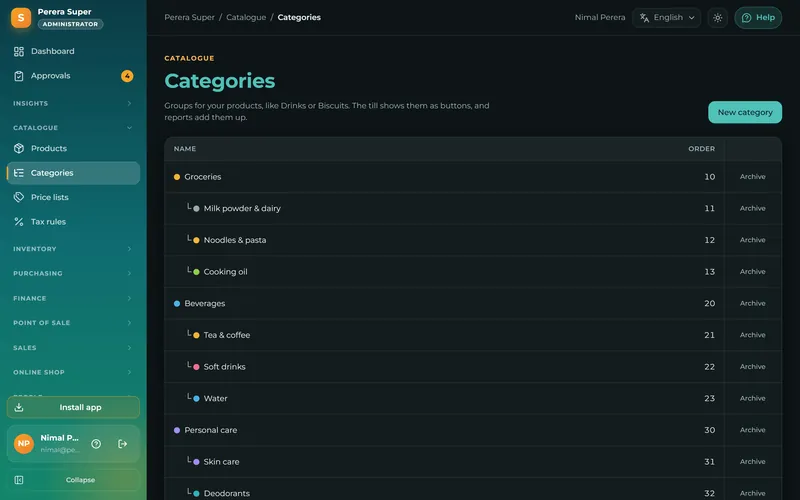Viewport: 800px width, 500px height.
Task: Click the Help button in header
Action: click(758, 18)
